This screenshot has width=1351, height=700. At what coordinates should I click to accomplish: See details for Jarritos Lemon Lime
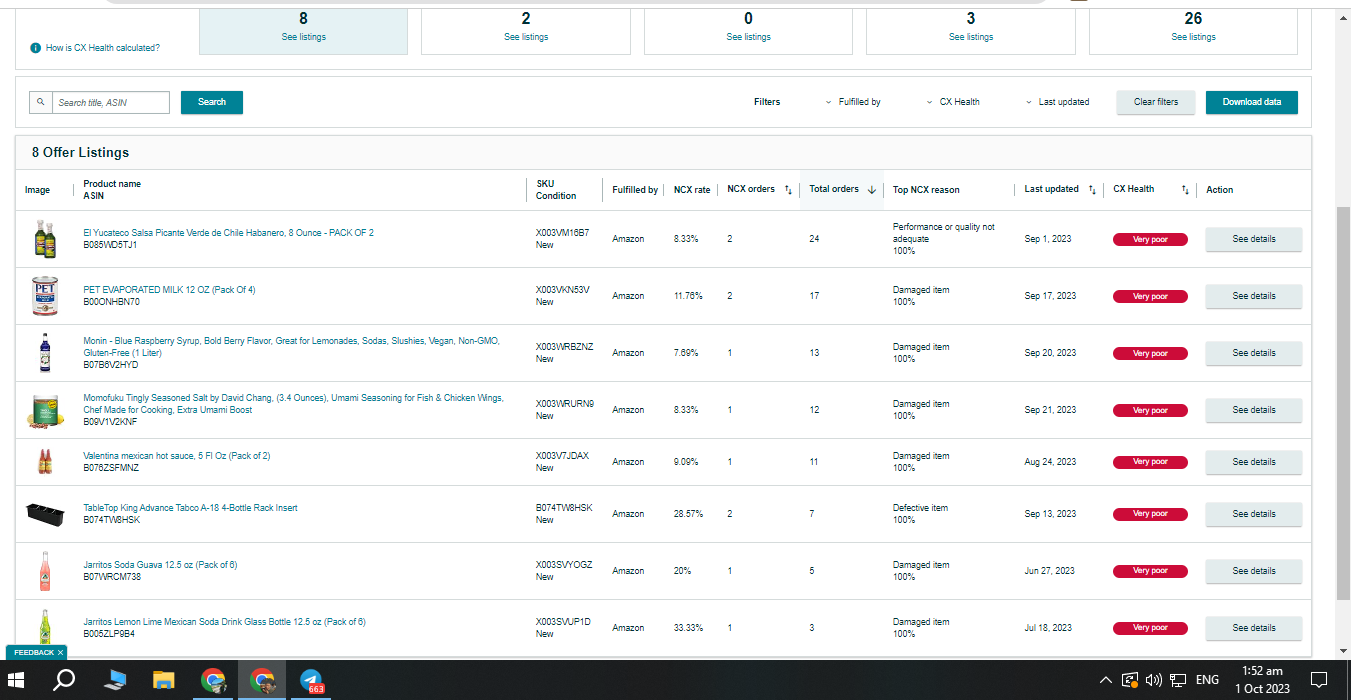tap(1254, 628)
